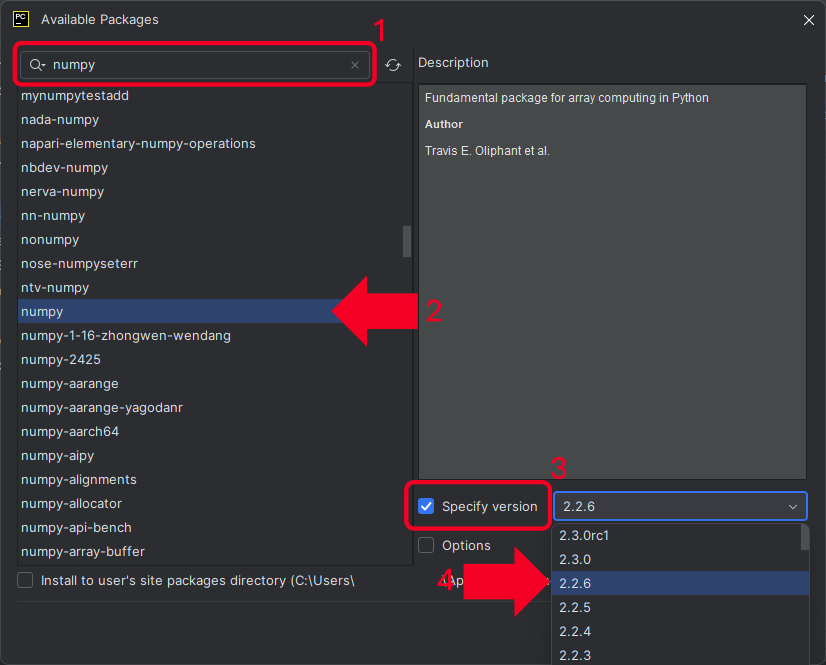Select version 2.2.4 entry
The height and width of the screenshot is (665, 826).
575,631
